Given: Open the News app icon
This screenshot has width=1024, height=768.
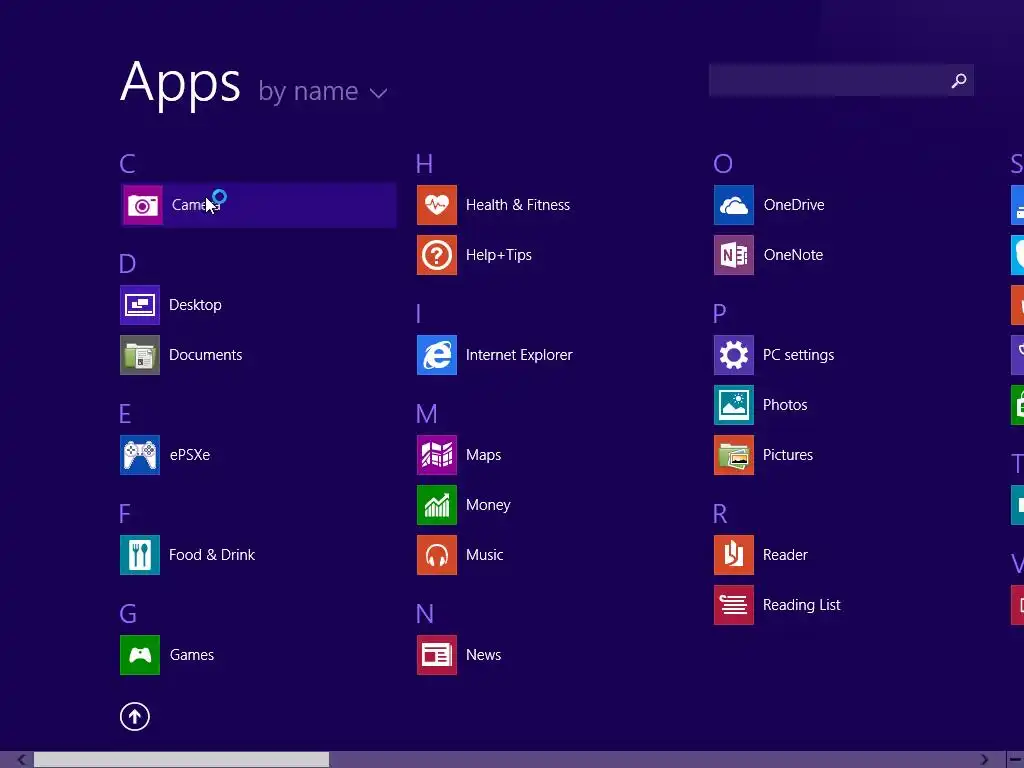Looking at the screenshot, I should 437,655.
